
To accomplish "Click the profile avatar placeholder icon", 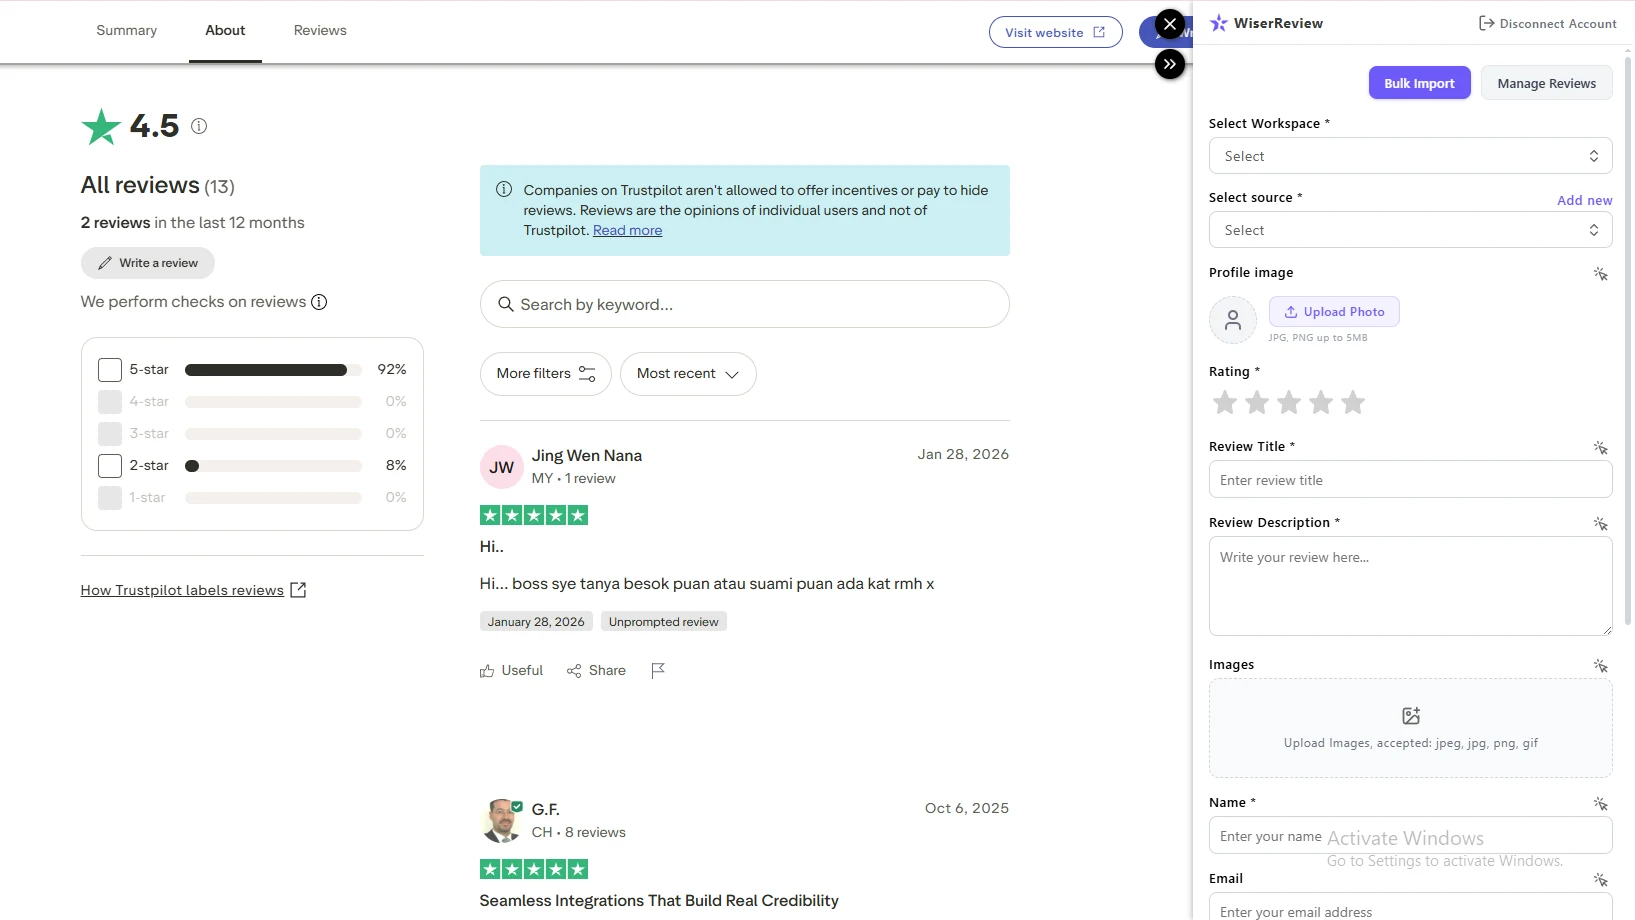I will (1233, 320).
